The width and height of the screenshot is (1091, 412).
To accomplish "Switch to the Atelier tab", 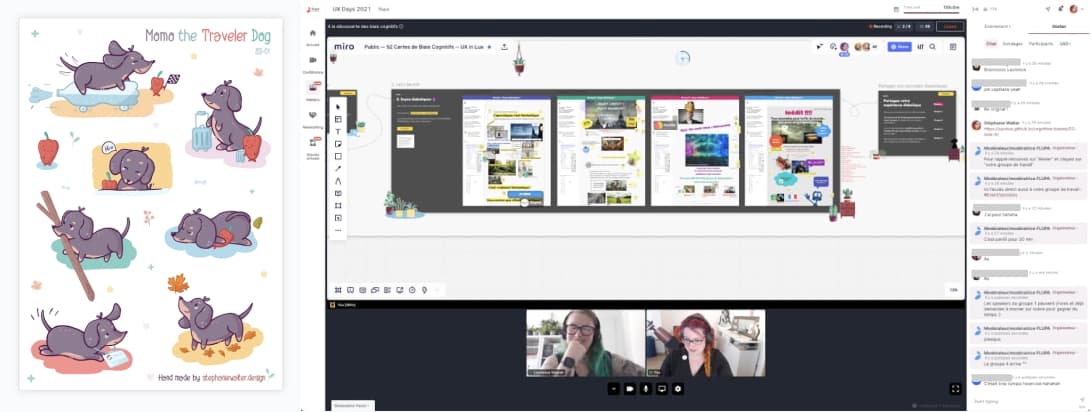I will (1060, 26).
